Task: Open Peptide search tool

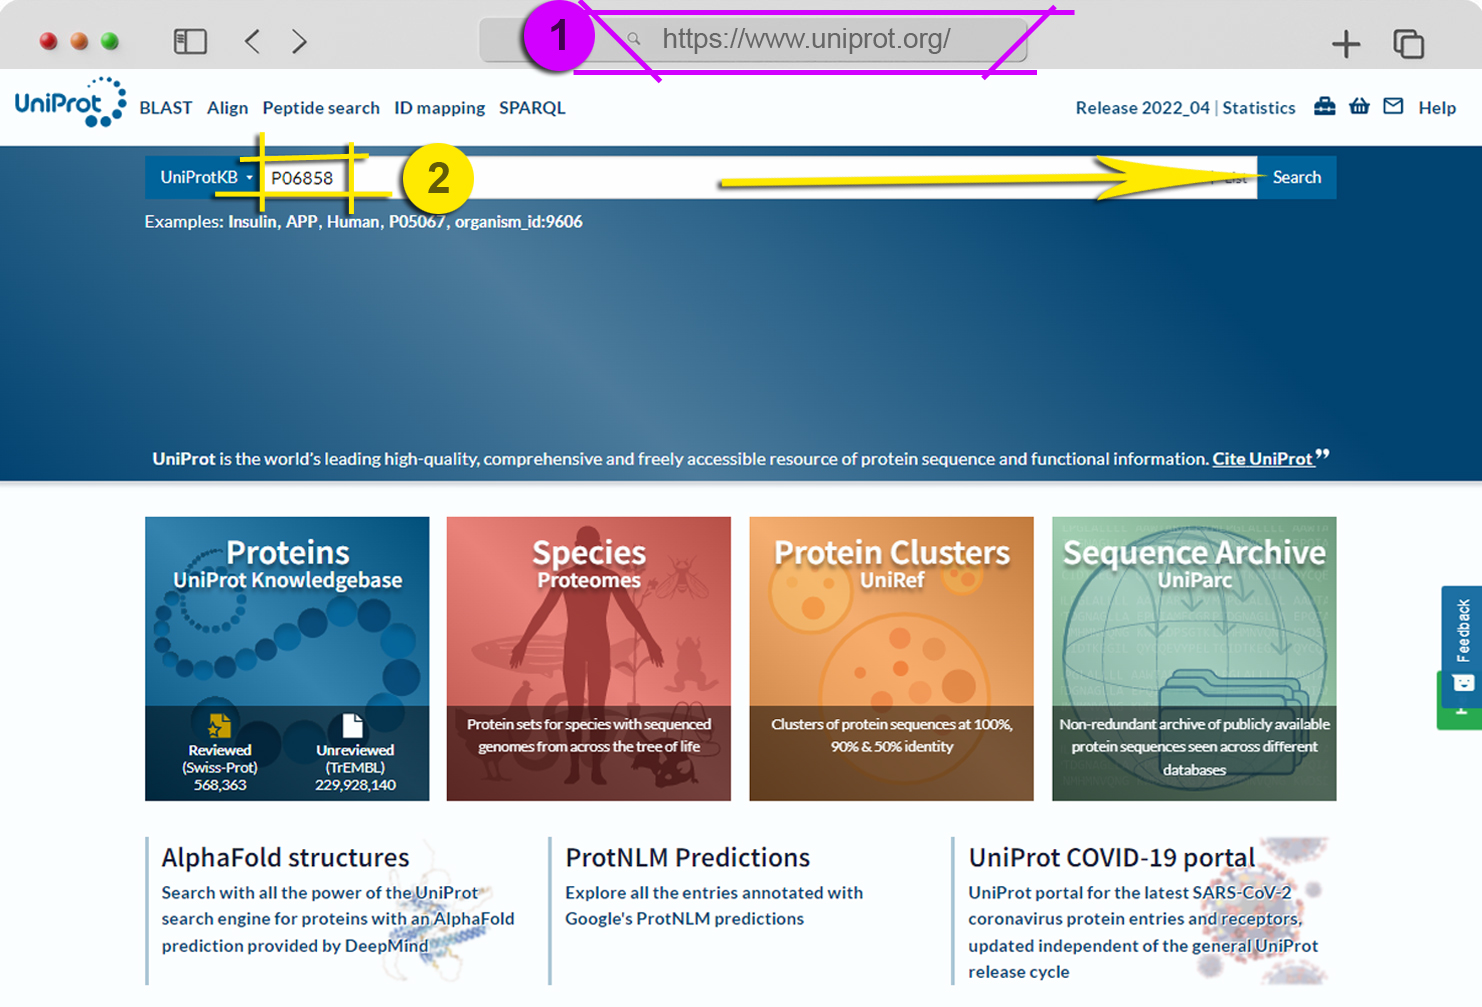Action: click(x=321, y=108)
